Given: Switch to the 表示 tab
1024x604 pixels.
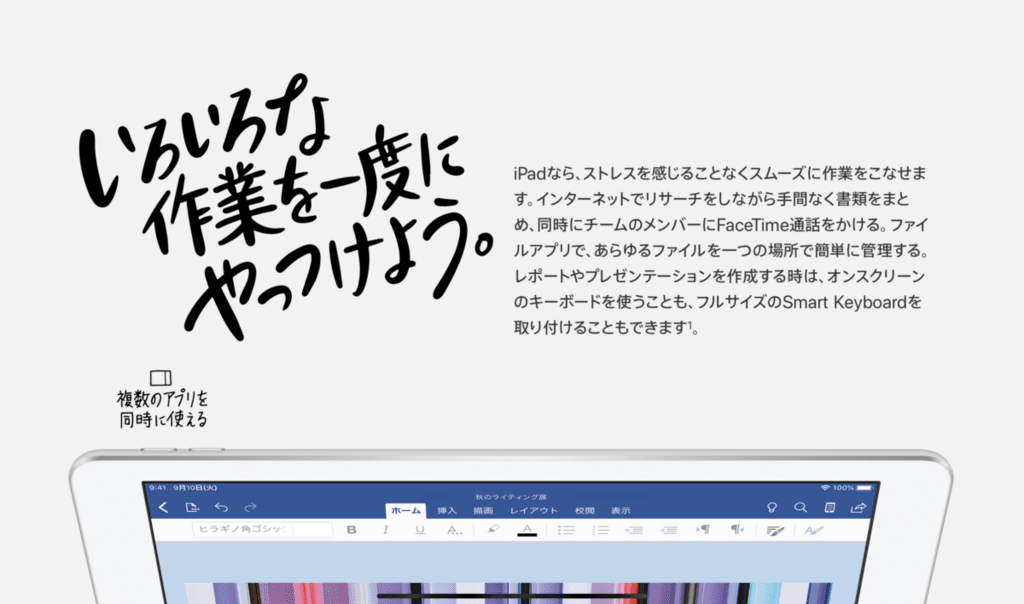Looking at the screenshot, I should pos(620,511).
